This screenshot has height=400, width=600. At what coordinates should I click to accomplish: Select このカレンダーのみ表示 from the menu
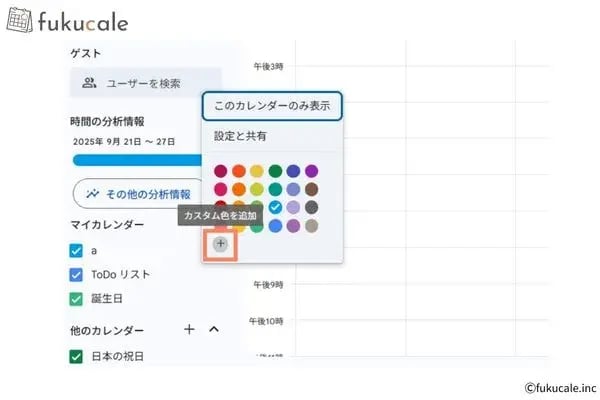(272, 105)
